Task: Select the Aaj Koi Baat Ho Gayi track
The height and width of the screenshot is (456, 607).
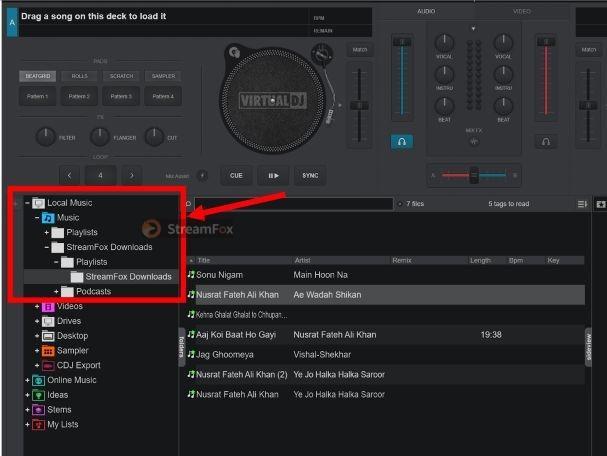Action: click(386, 335)
